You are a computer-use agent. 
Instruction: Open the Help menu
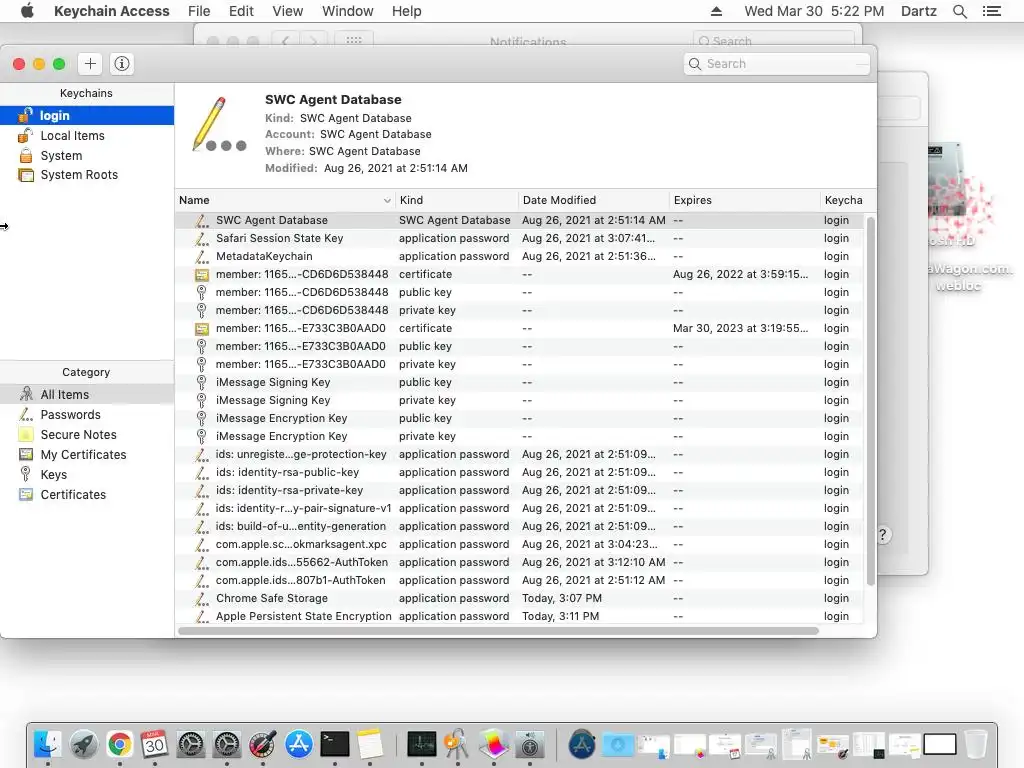pos(406,11)
